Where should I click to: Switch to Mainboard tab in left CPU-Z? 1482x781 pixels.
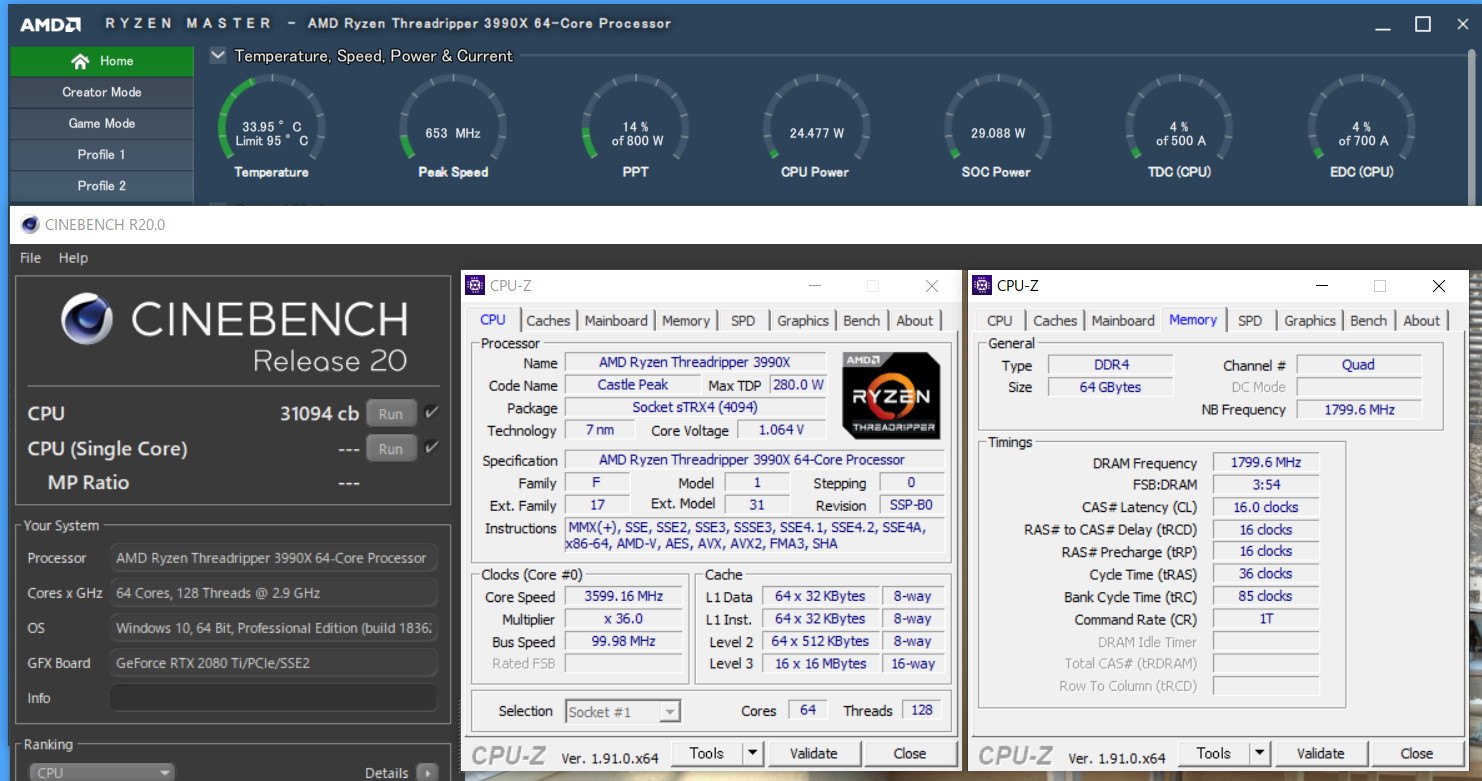click(616, 321)
